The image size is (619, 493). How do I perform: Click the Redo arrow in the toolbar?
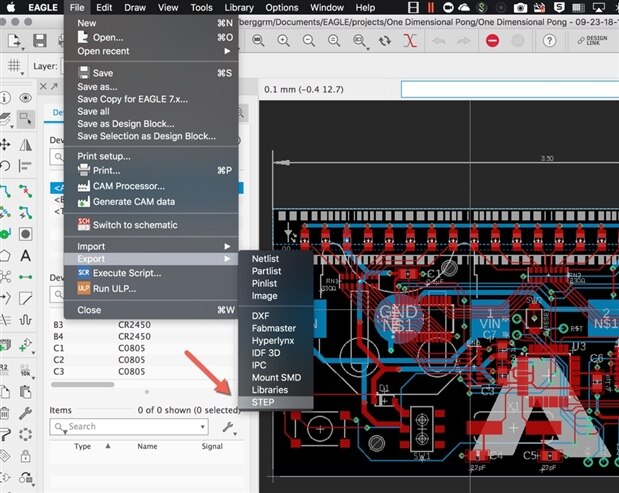tap(463, 40)
